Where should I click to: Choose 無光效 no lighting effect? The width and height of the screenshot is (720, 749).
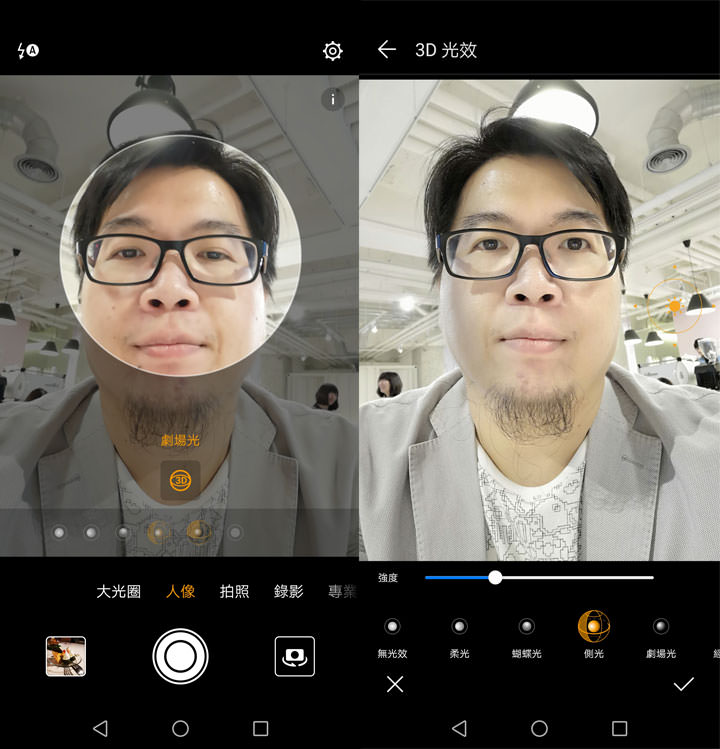pyautogui.click(x=392, y=627)
